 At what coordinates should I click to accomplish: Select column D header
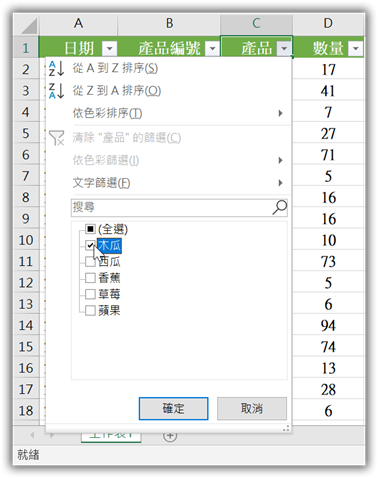tap(328, 24)
